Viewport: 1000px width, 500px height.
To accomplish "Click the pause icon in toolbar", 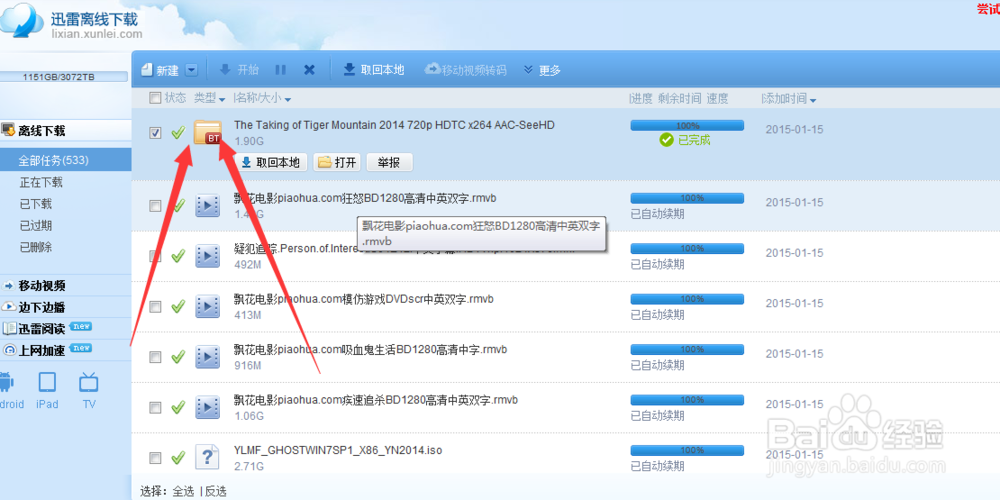I will pyautogui.click(x=281, y=70).
